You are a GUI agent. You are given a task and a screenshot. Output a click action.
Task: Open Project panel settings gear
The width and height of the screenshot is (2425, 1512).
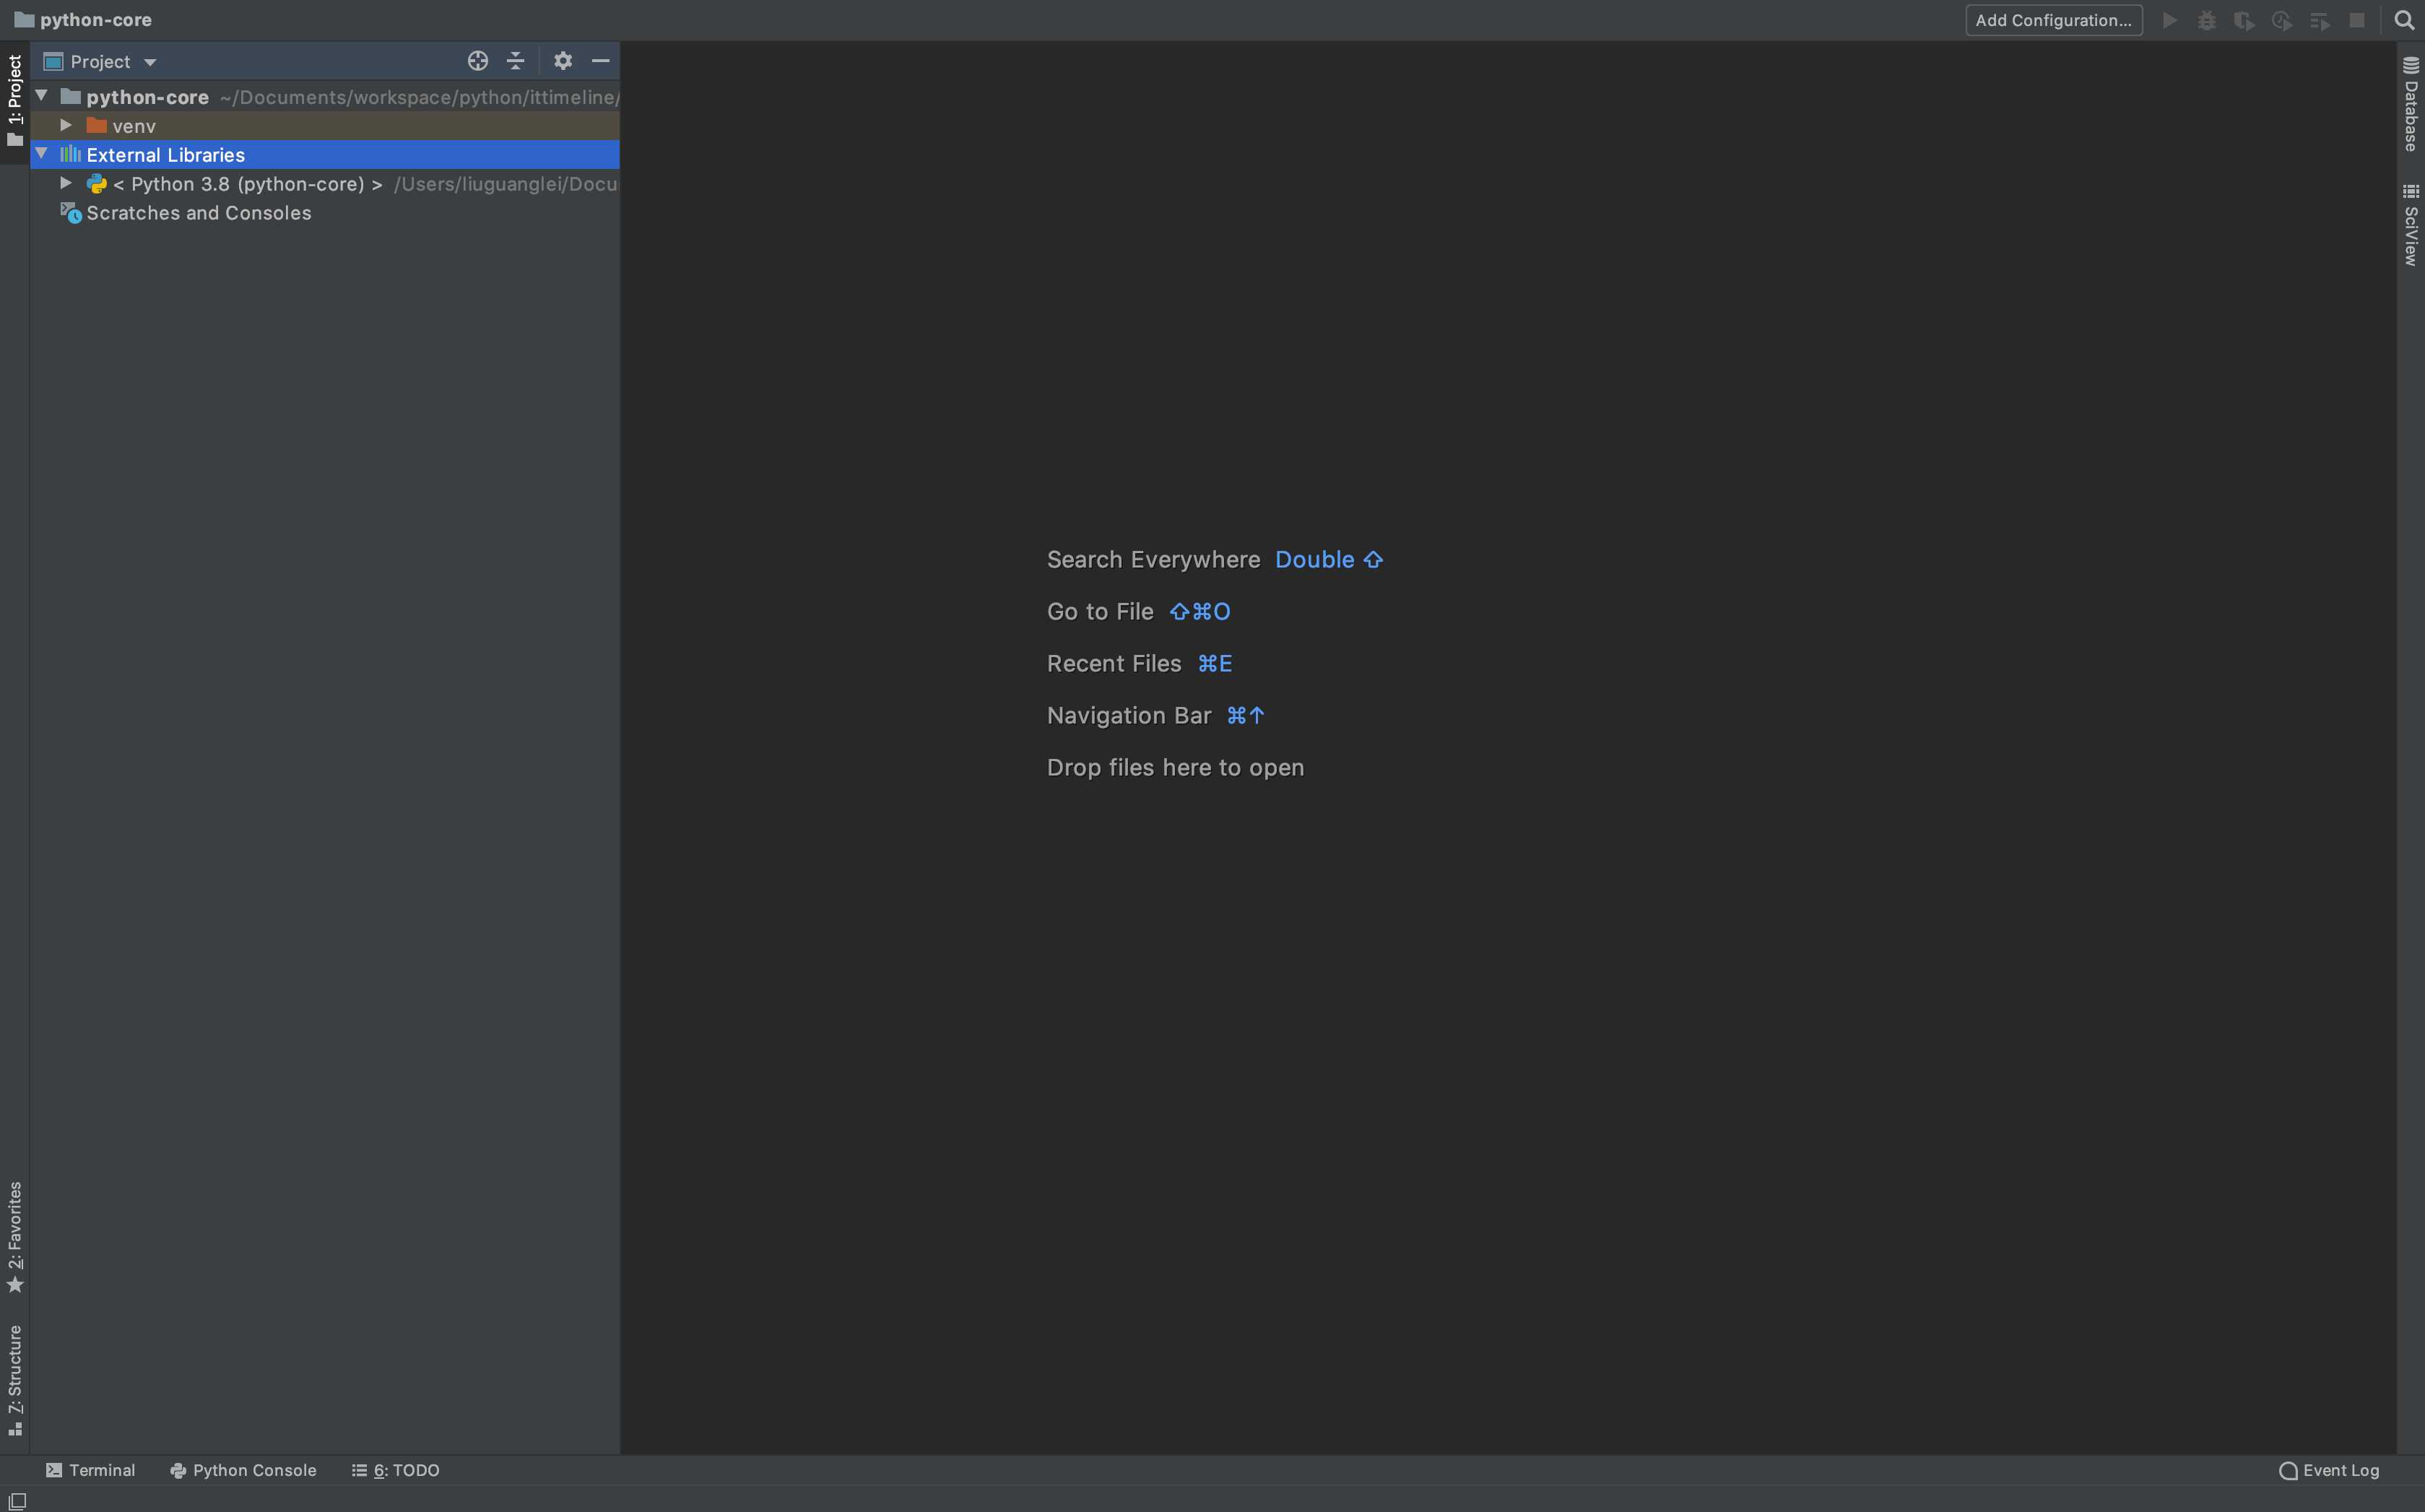[563, 61]
